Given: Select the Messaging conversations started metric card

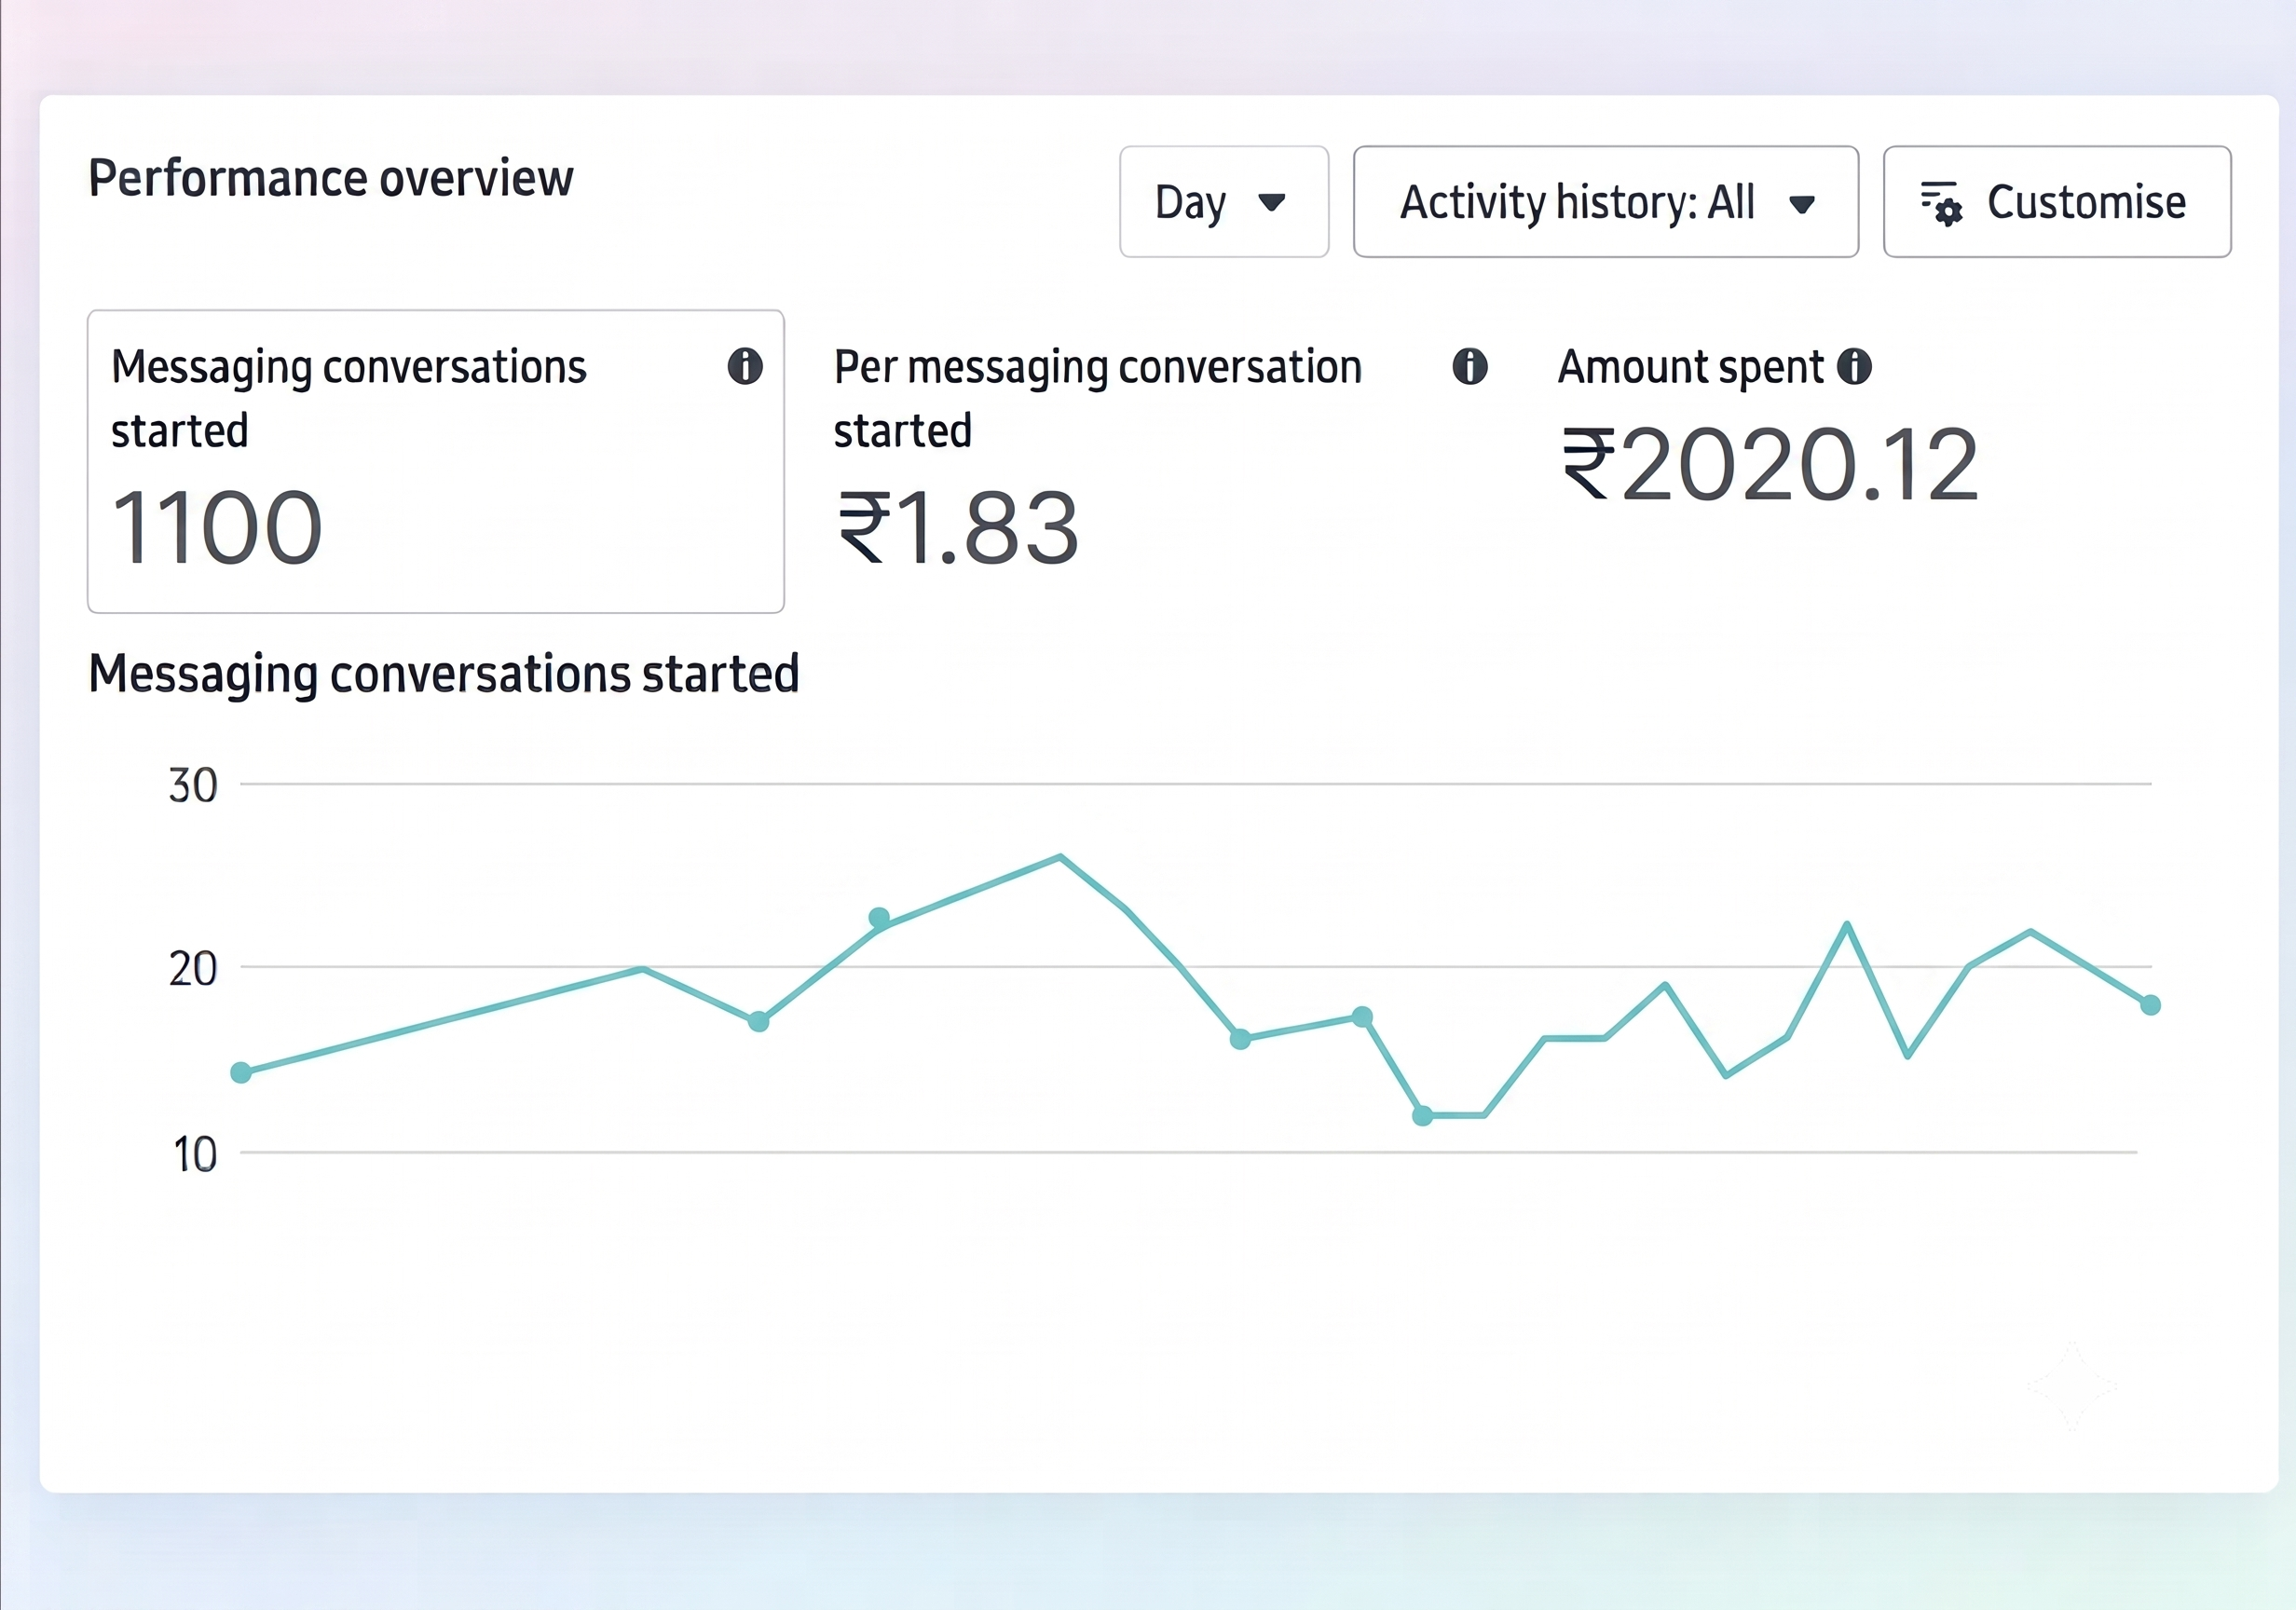Looking at the screenshot, I should (436, 461).
